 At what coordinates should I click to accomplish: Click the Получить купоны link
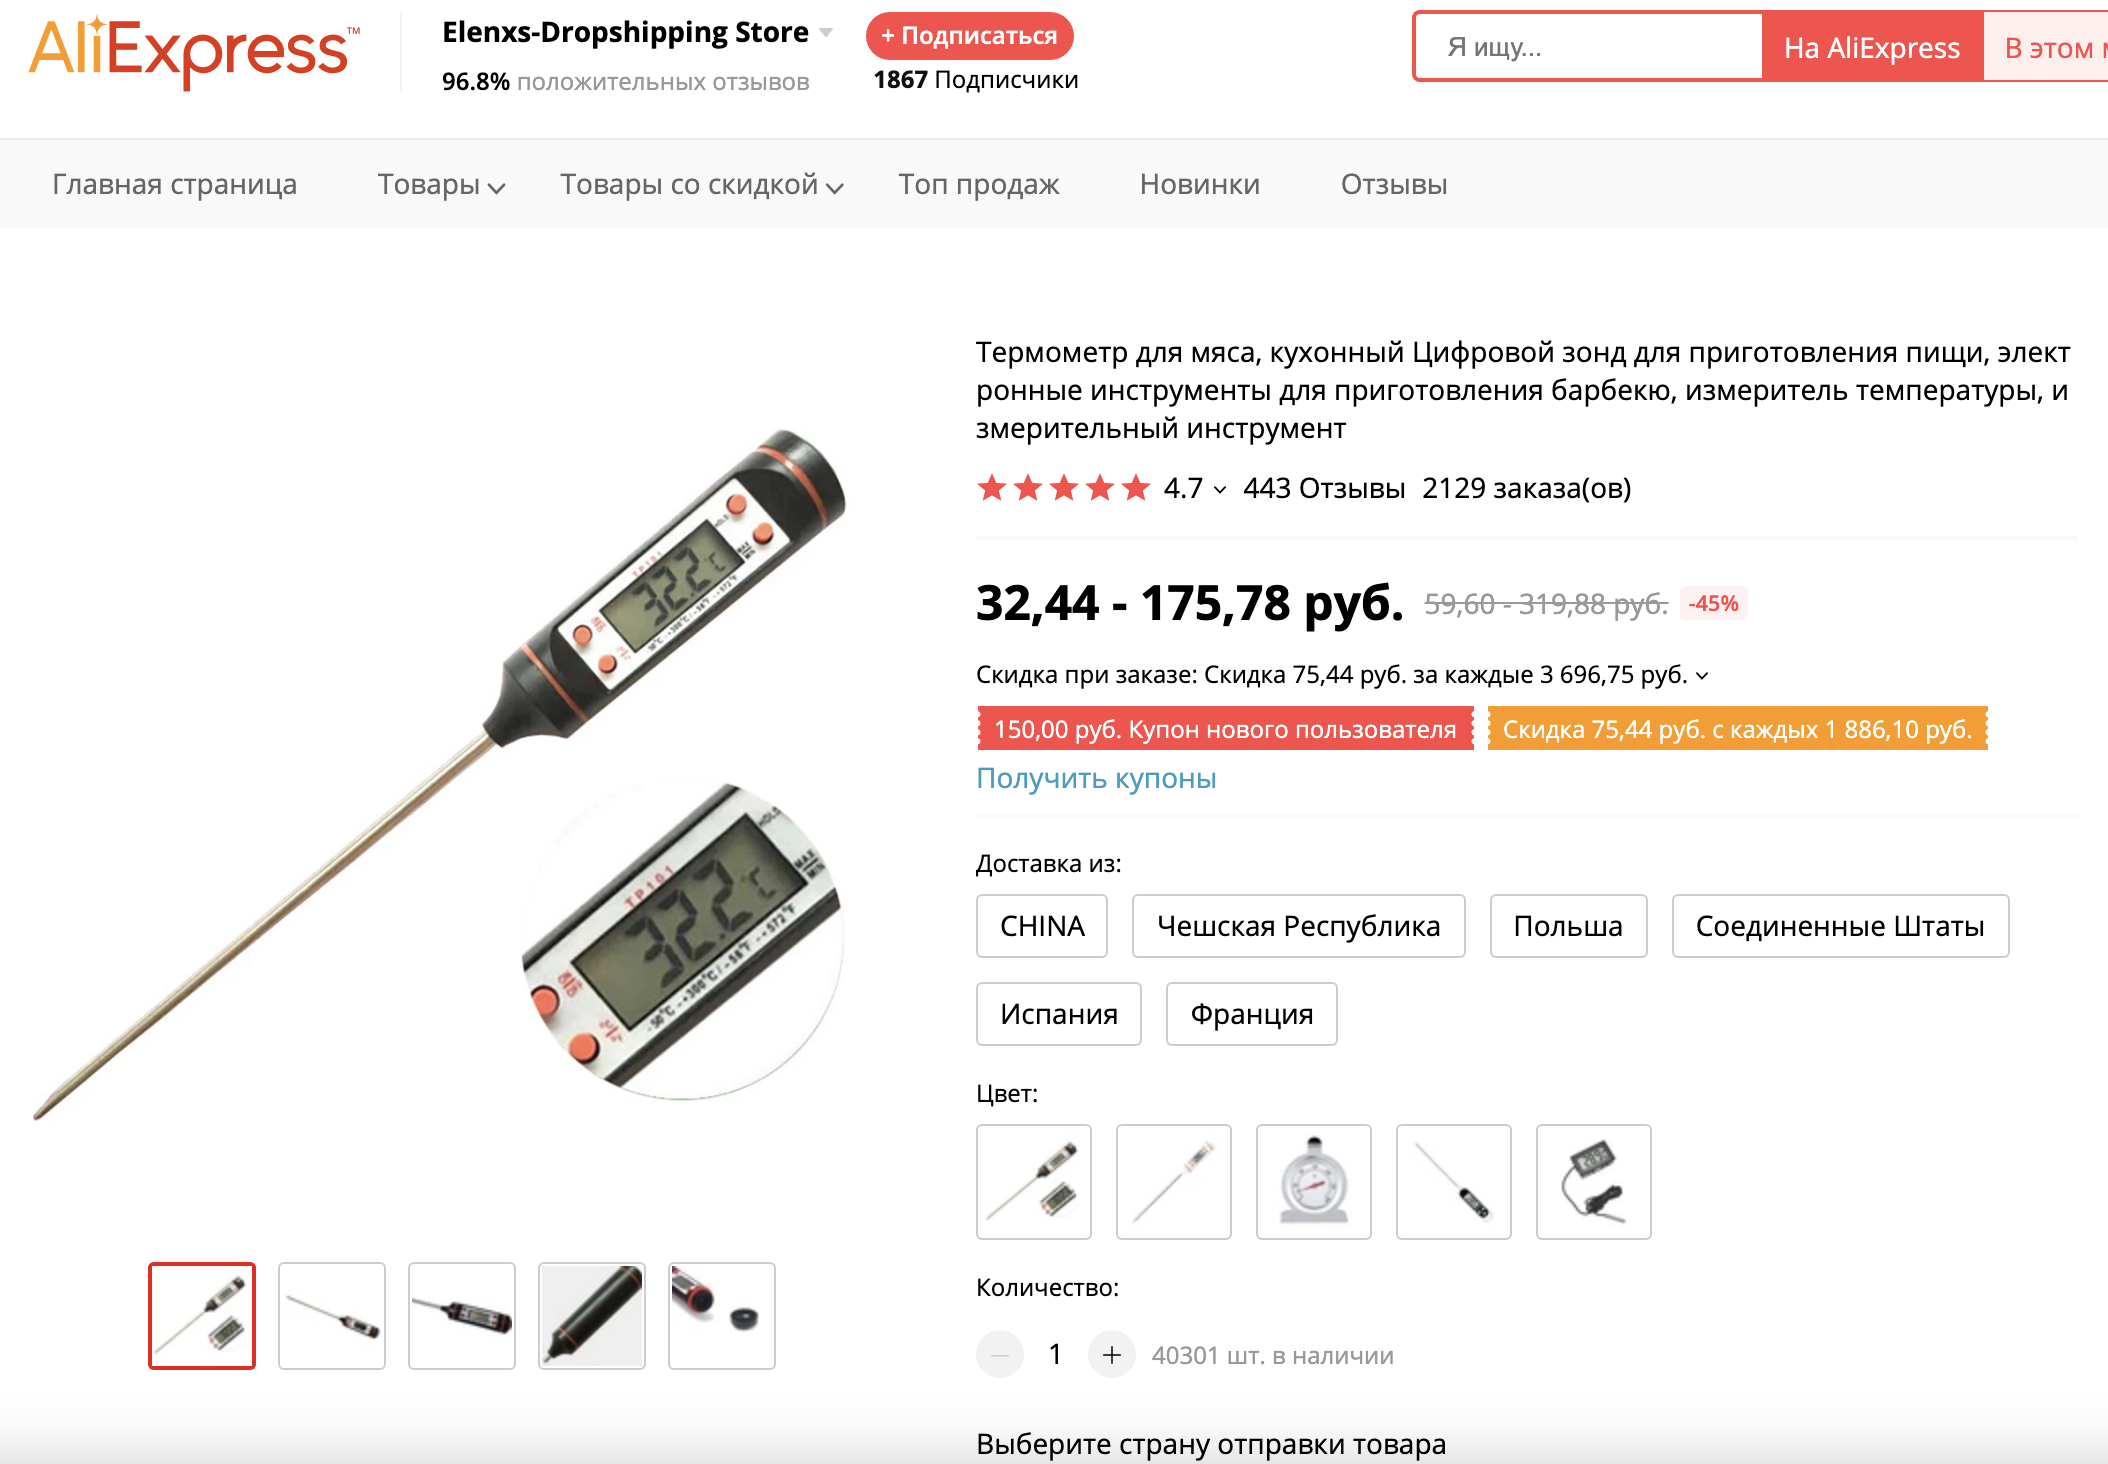pyautogui.click(x=1096, y=778)
